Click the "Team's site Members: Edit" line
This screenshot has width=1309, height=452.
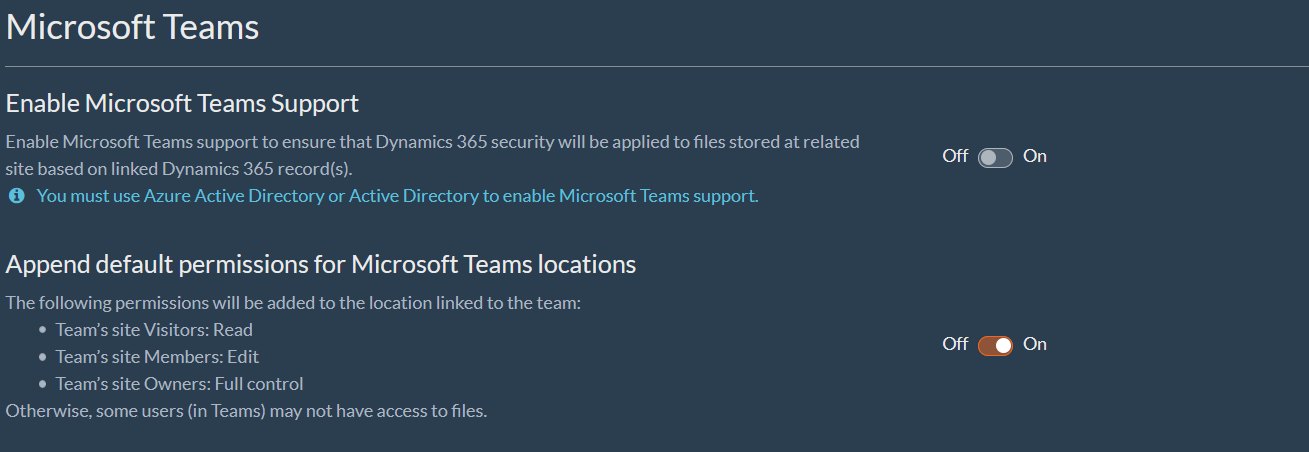coord(157,357)
